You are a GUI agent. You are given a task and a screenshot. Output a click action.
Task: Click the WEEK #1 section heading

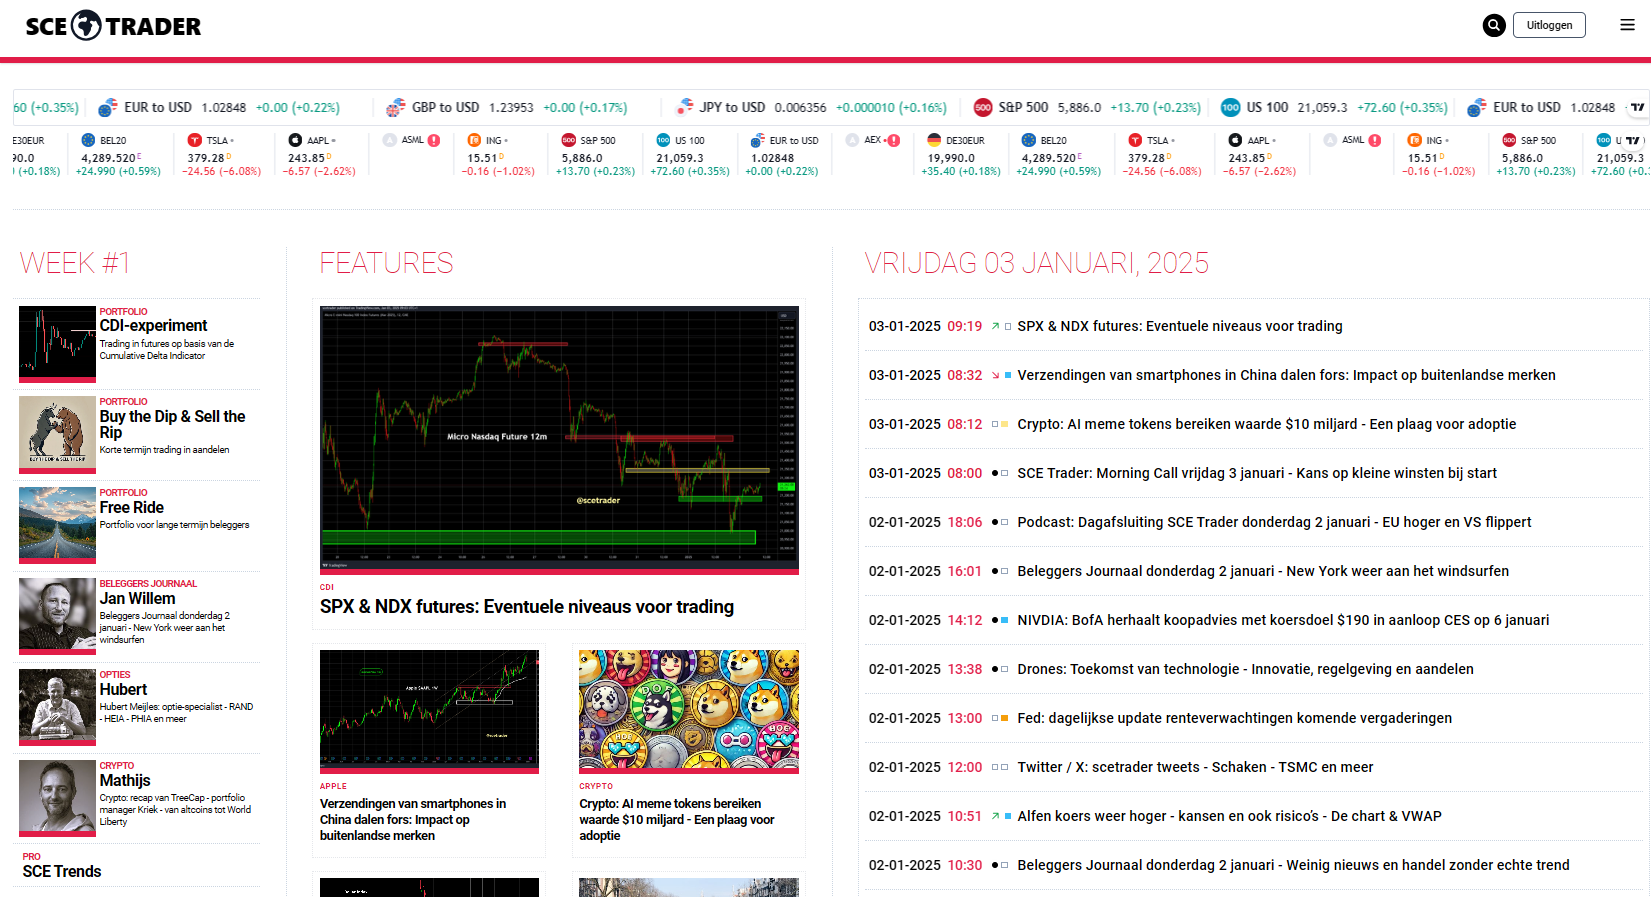coord(75,263)
